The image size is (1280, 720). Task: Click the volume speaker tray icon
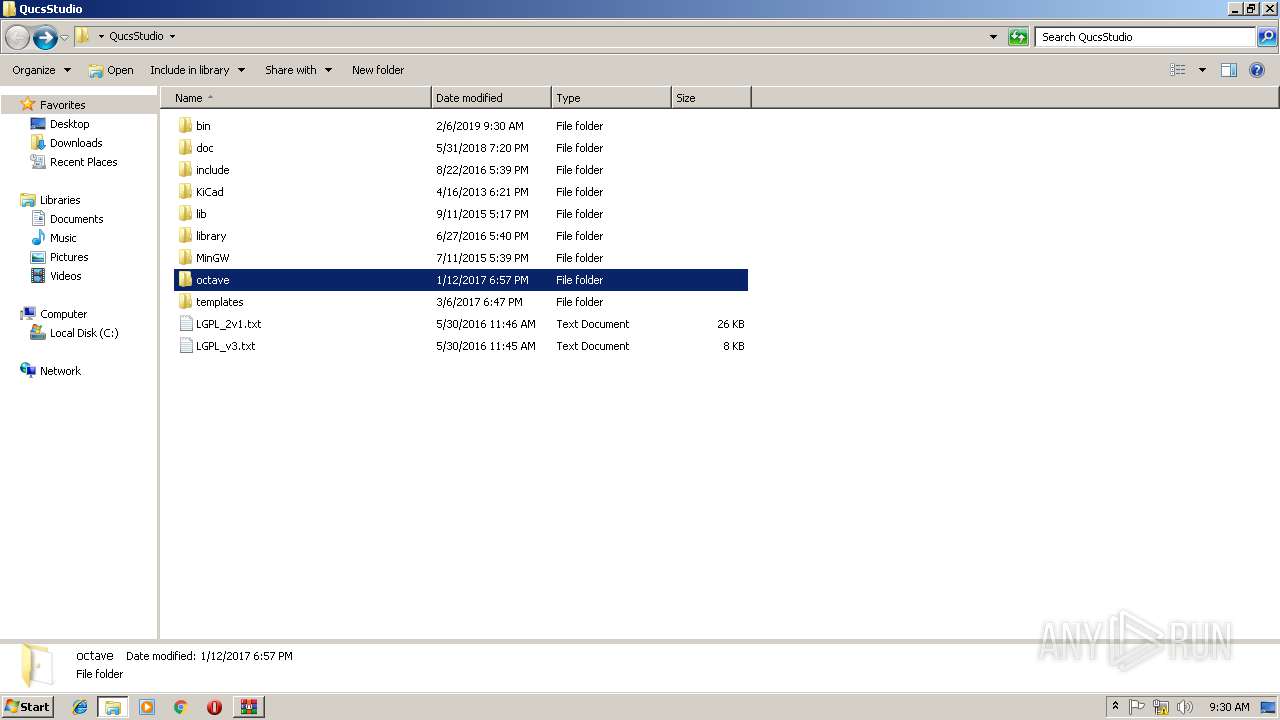pos(1185,707)
